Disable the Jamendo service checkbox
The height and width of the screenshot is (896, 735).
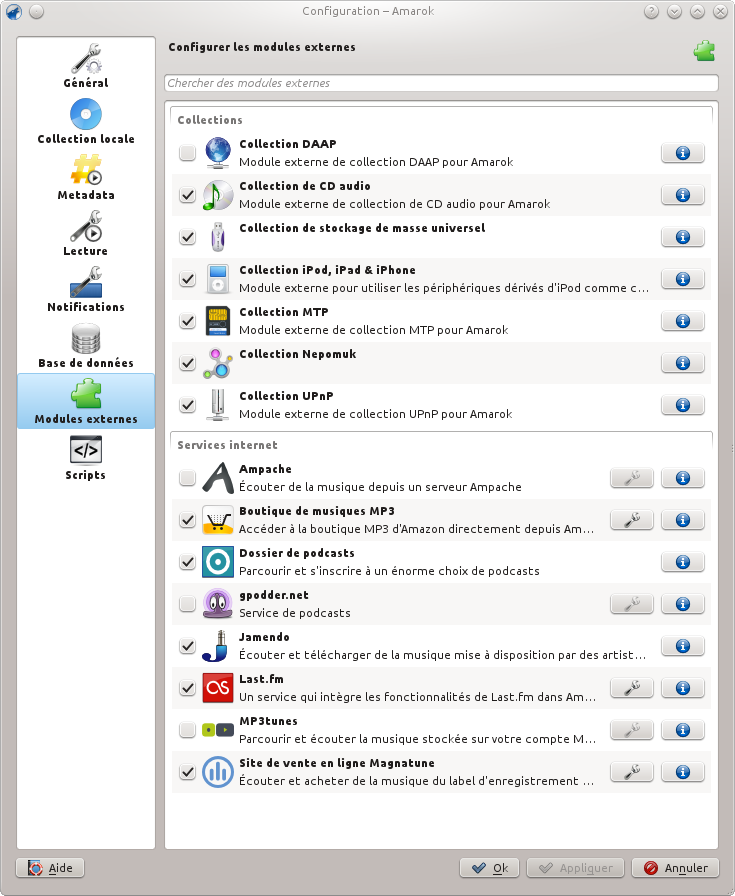[187, 646]
